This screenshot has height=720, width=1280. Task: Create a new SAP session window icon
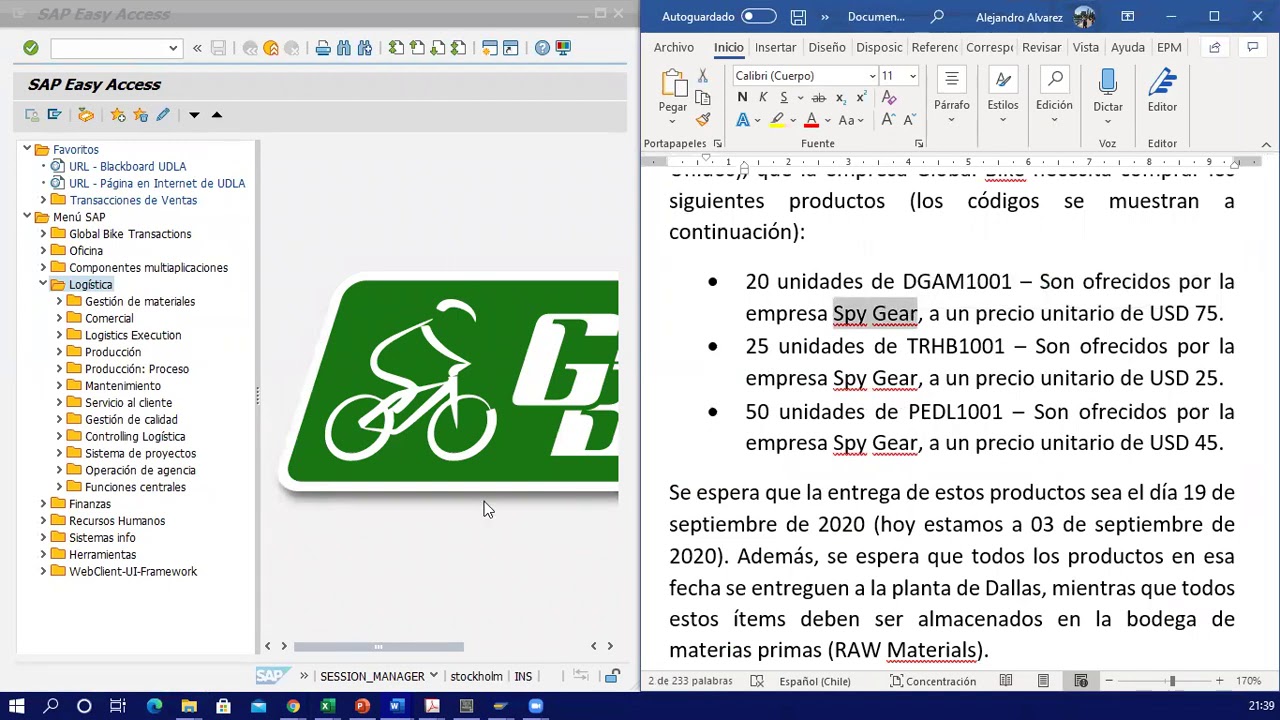tap(490, 48)
